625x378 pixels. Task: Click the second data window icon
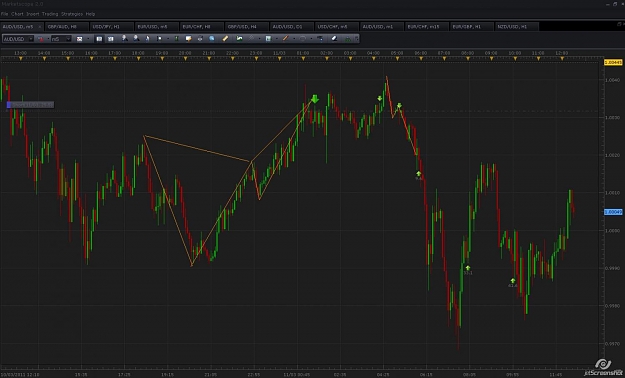pyautogui.click(x=111, y=39)
